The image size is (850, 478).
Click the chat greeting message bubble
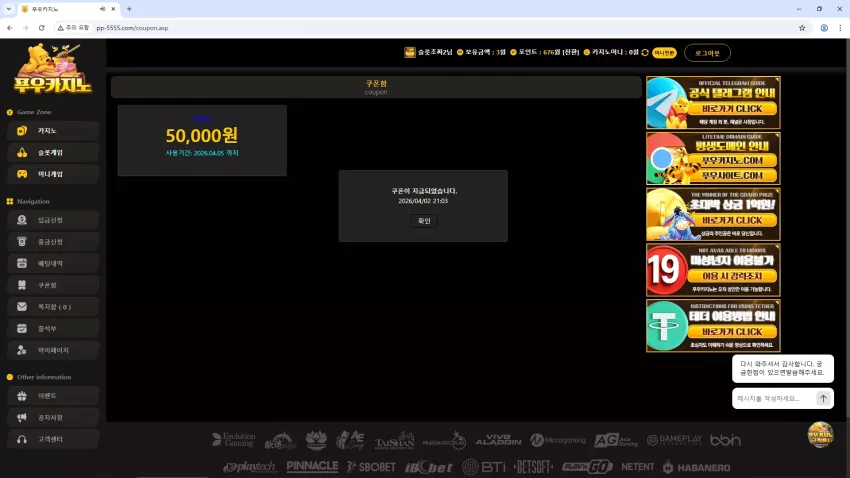(x=783, y=369)
